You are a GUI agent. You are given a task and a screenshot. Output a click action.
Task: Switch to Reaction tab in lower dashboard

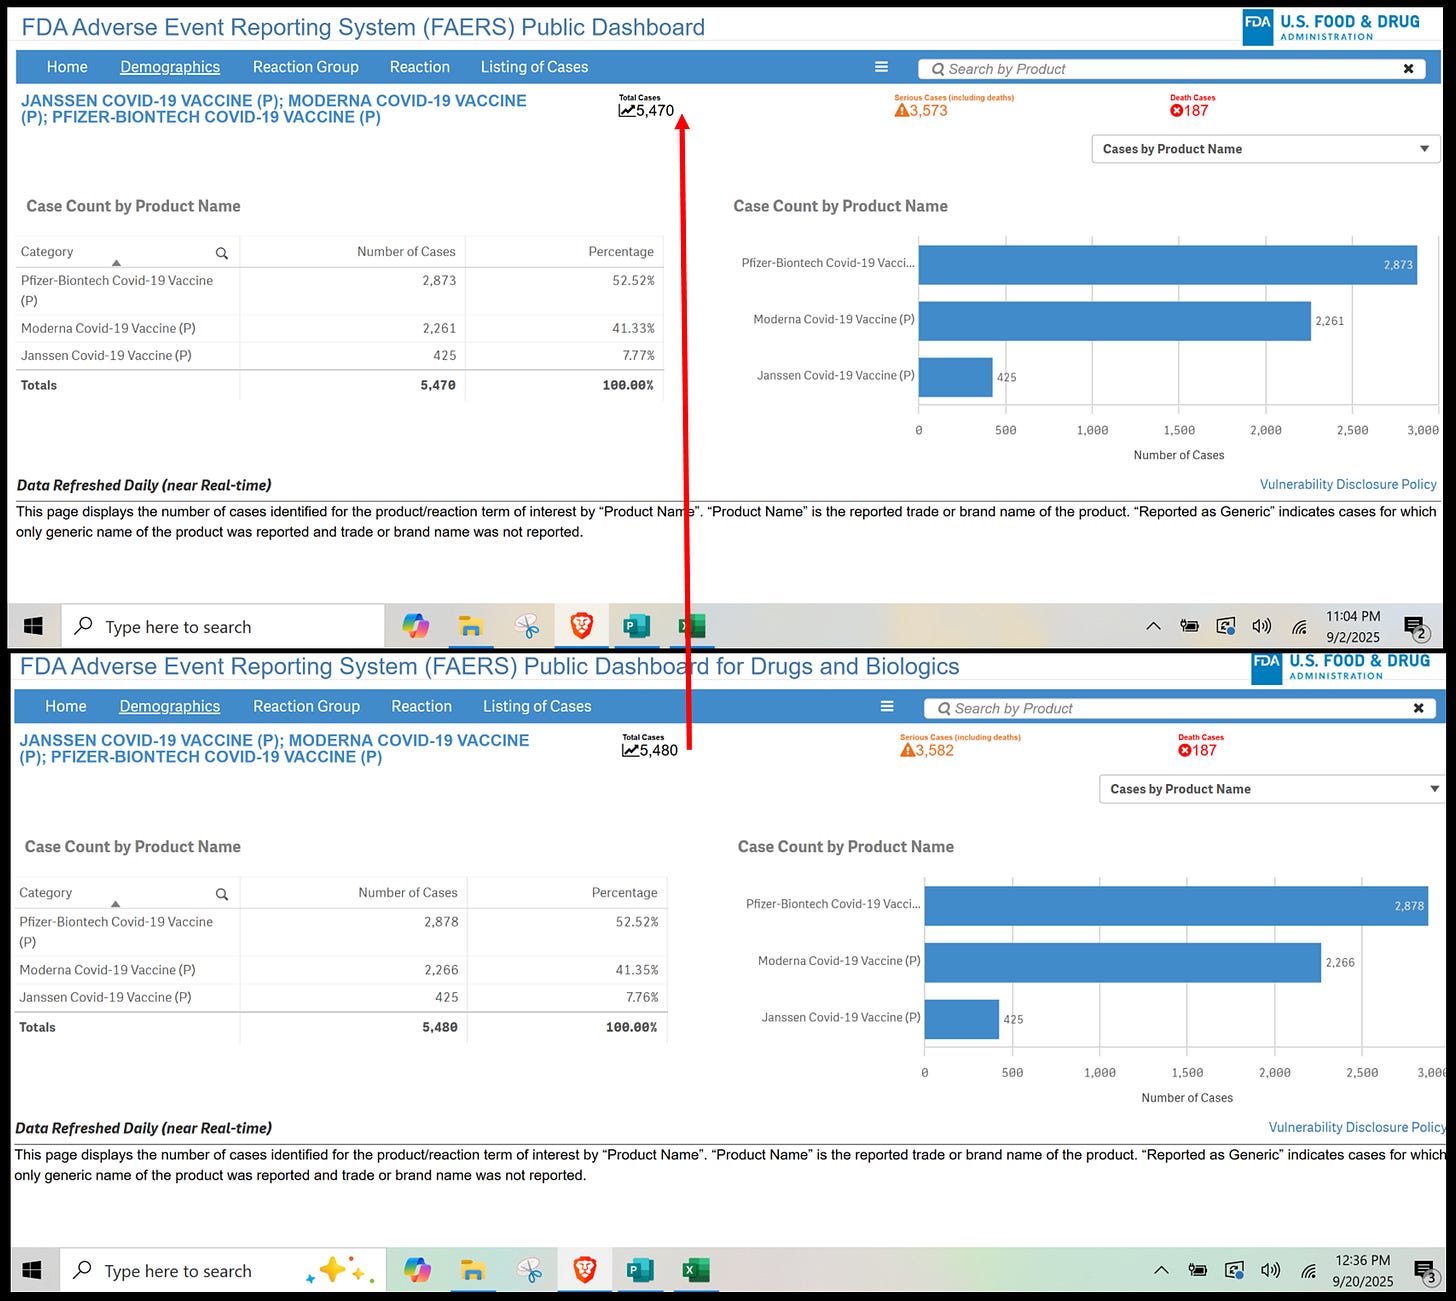(422, 706)
